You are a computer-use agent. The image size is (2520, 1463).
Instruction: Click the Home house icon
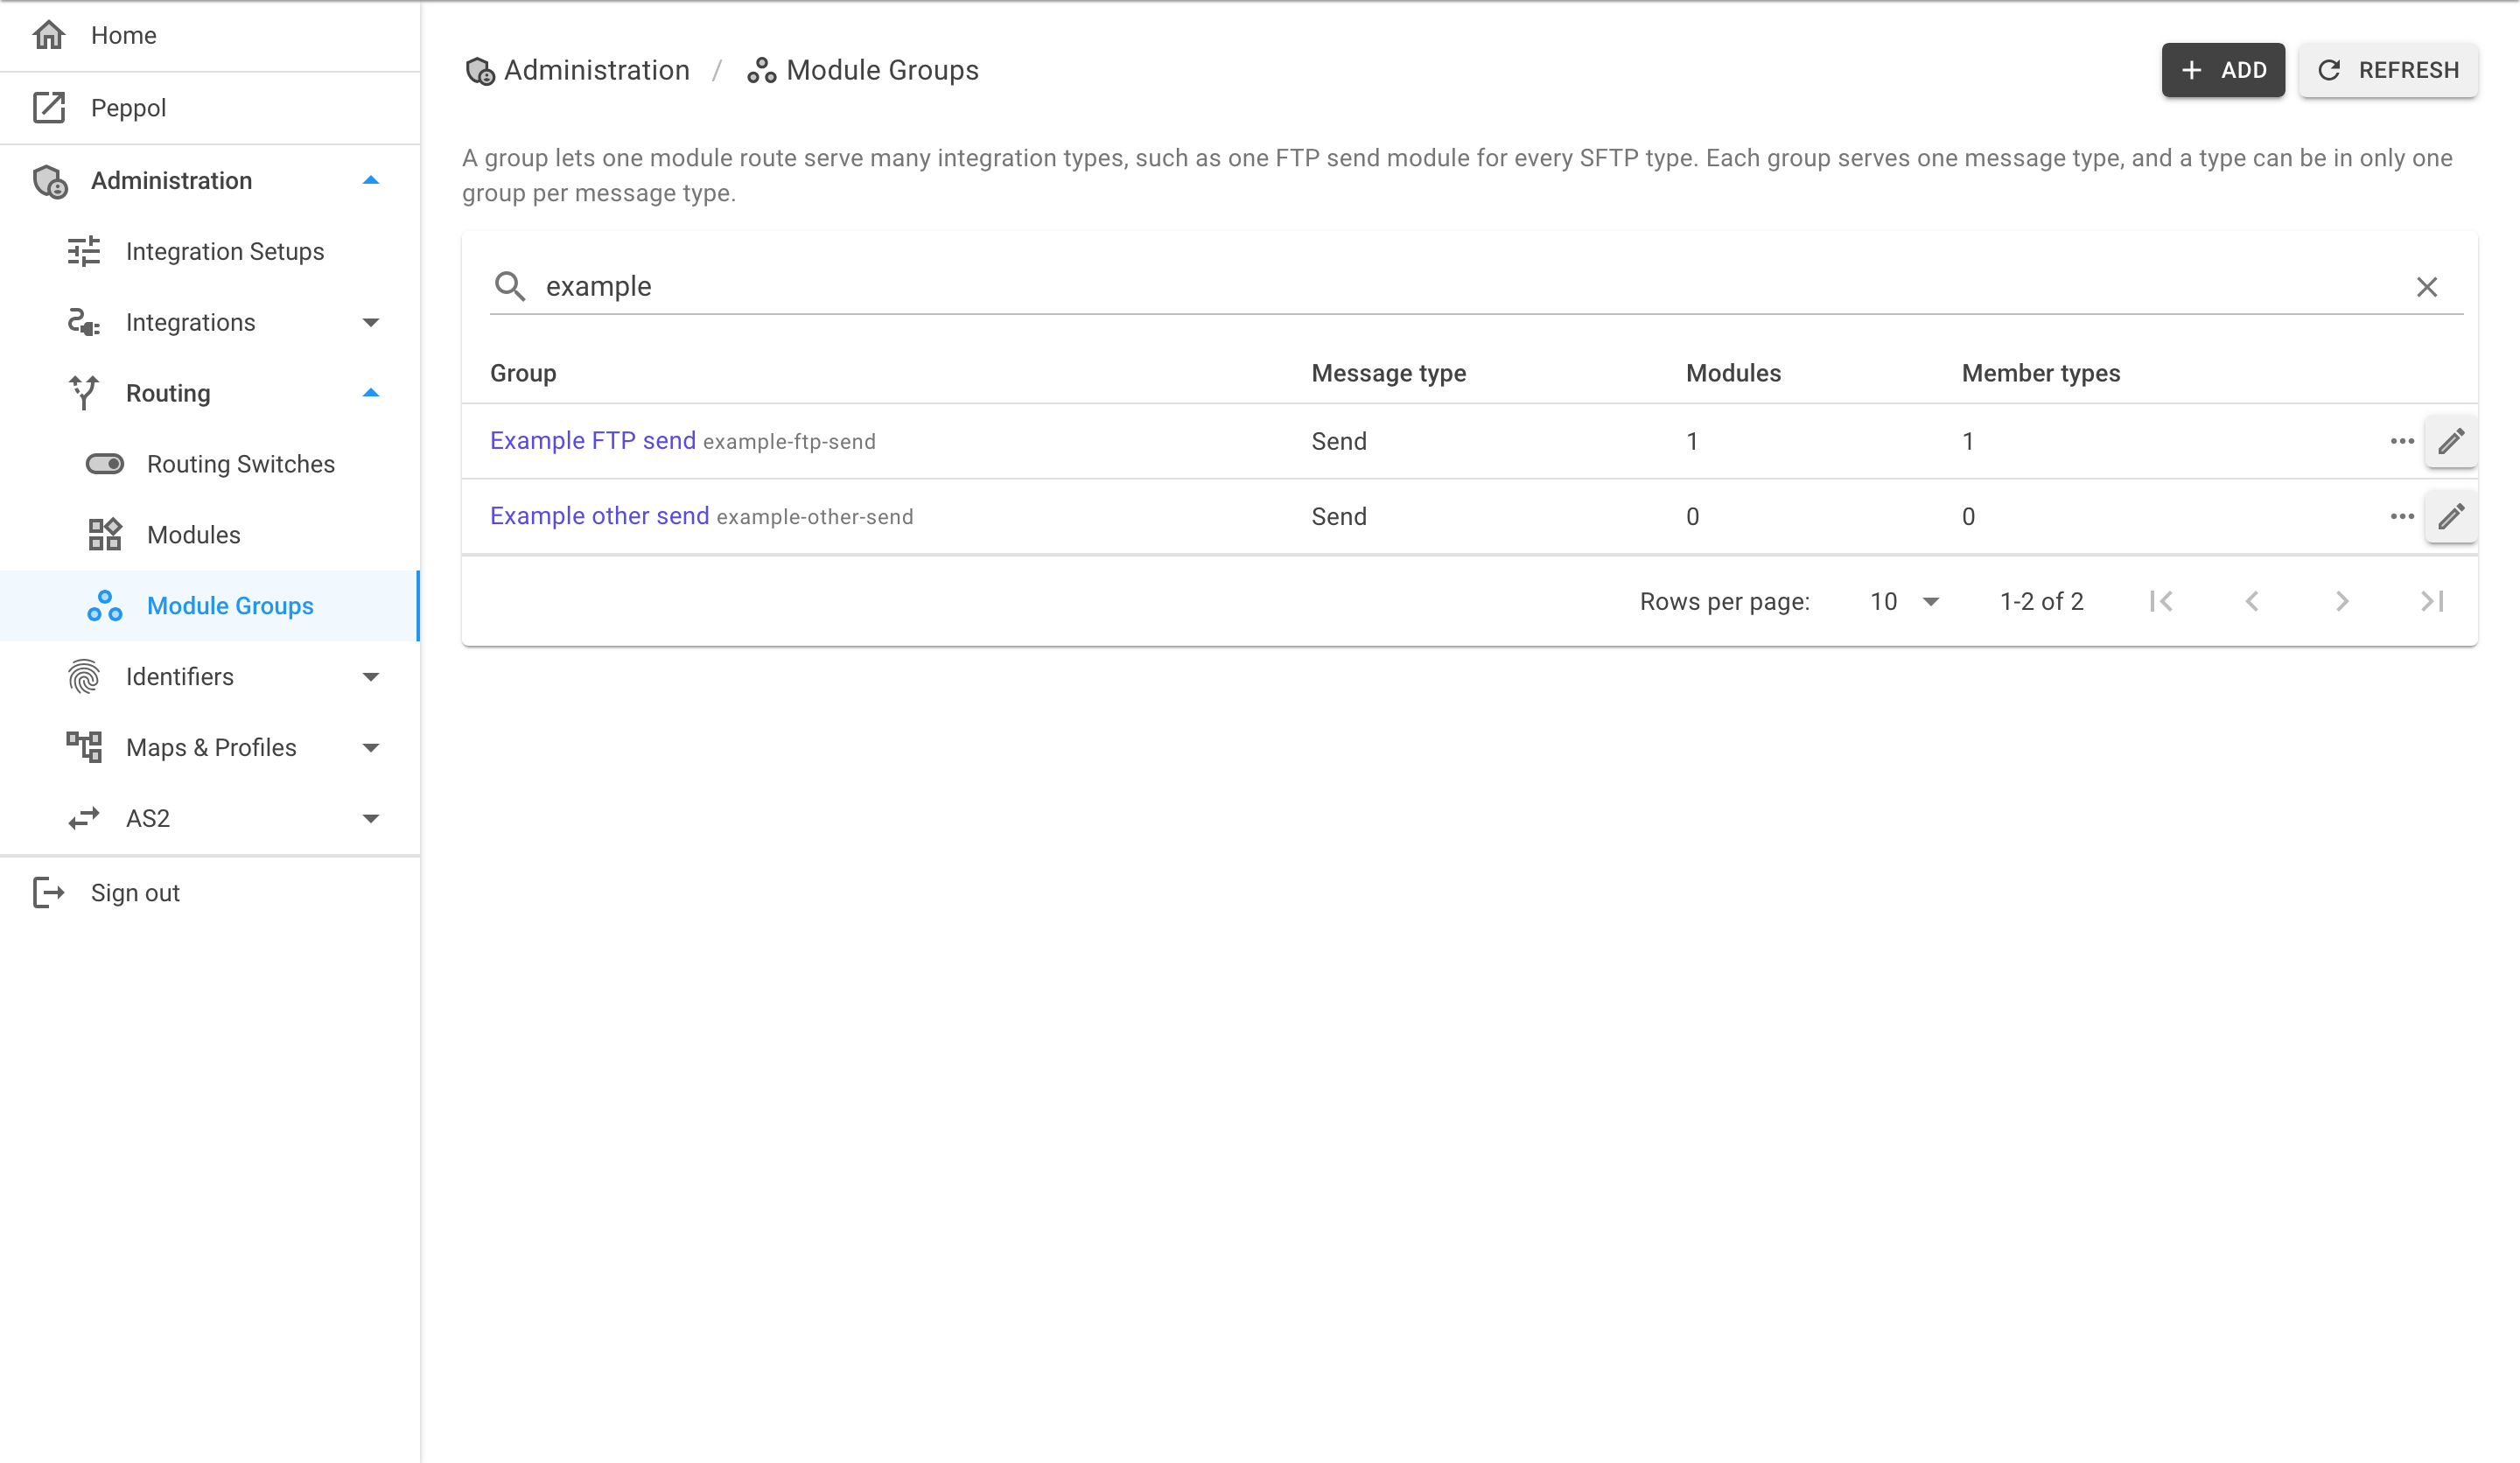[x=48, y=35]
